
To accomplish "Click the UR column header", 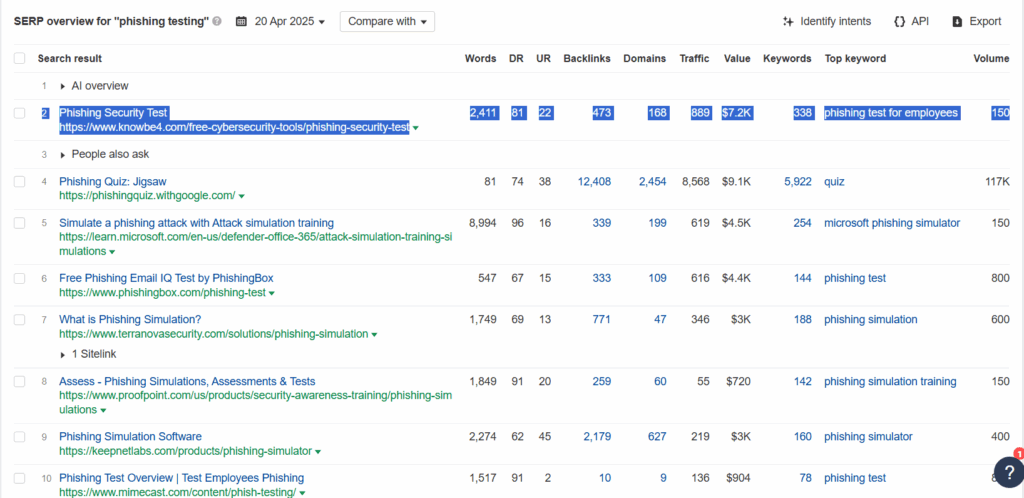I will click(x=543, y=58).
